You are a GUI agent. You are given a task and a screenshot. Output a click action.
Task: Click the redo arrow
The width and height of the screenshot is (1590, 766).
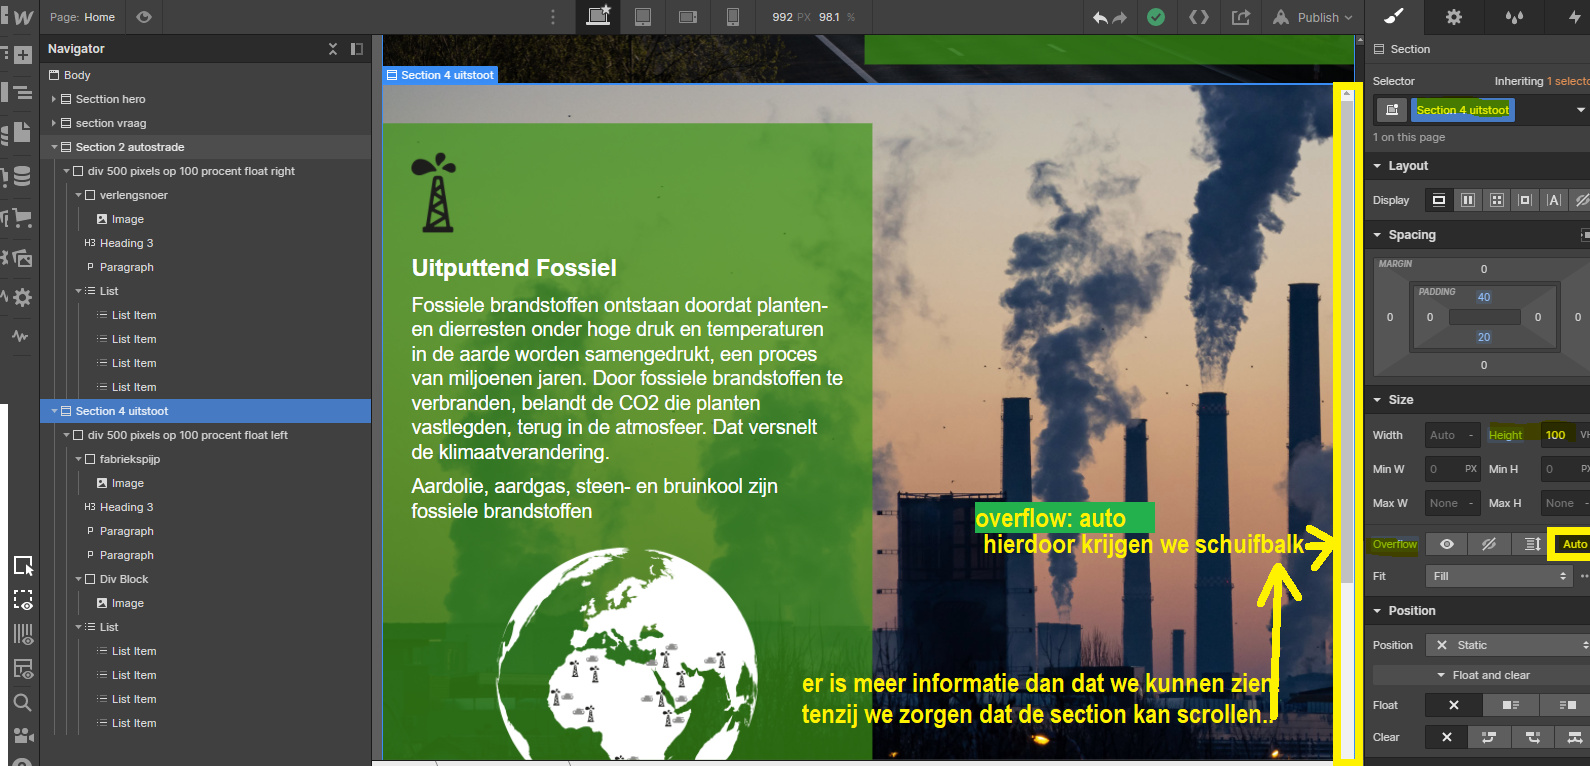[x=1119, y=18]
